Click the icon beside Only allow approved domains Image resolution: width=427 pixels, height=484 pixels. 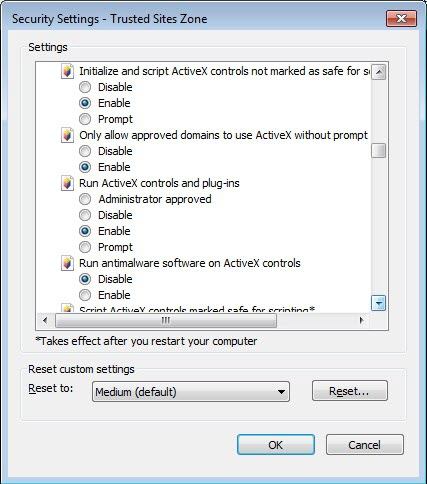[67, 135]
